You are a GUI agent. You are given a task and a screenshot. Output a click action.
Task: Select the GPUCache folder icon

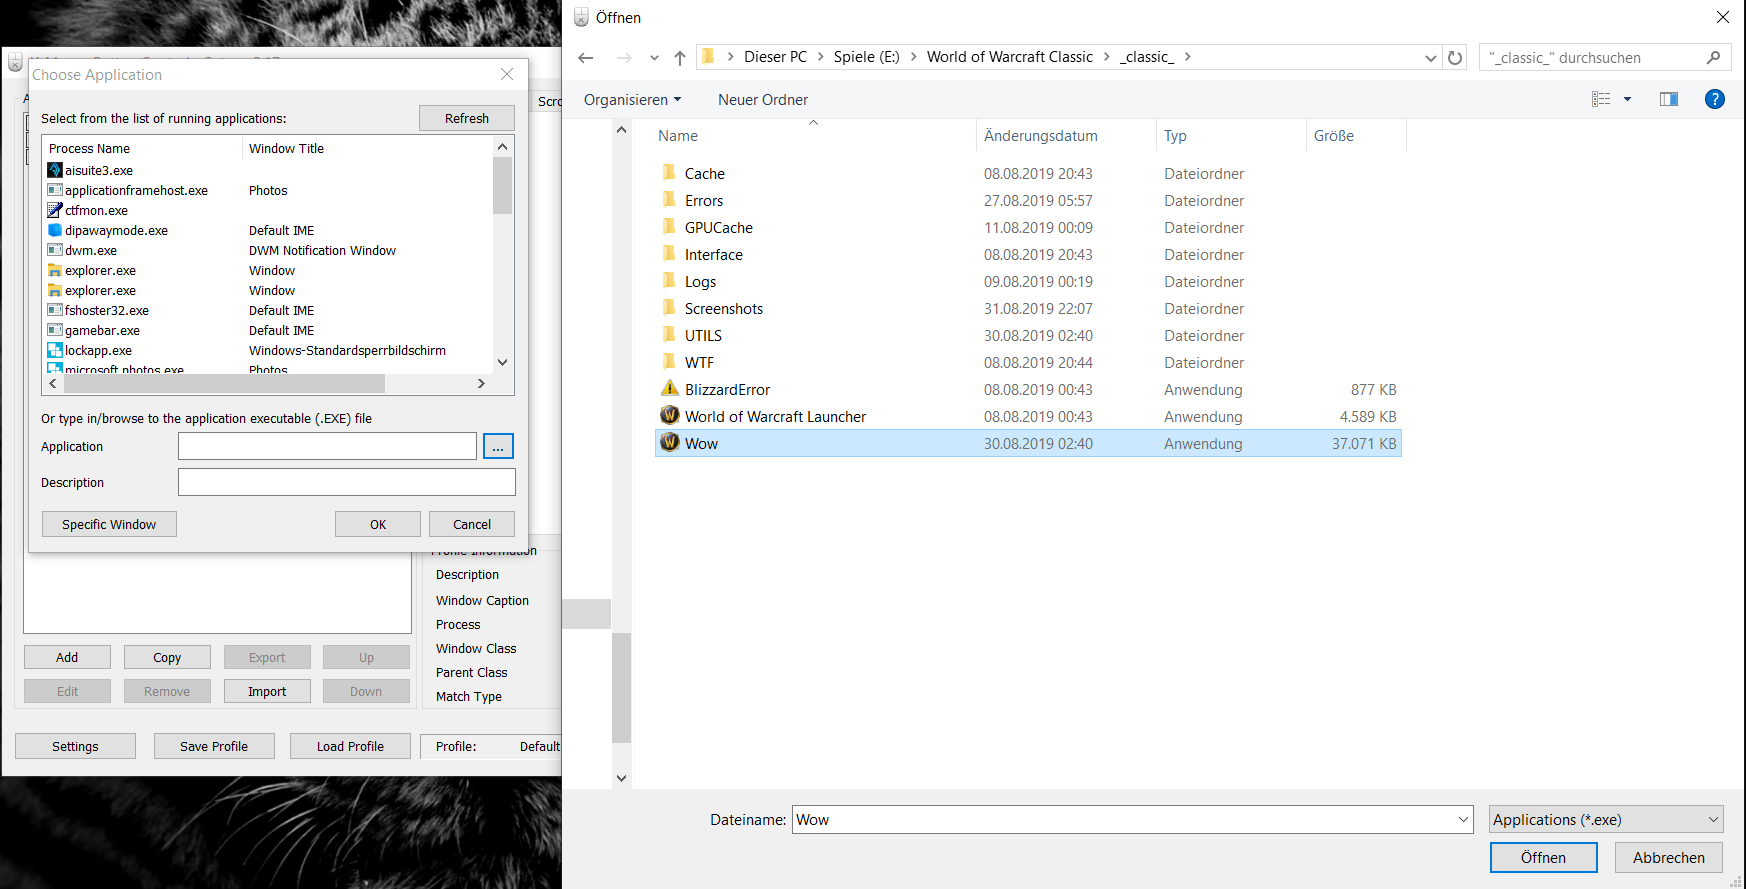click(670, 227)
